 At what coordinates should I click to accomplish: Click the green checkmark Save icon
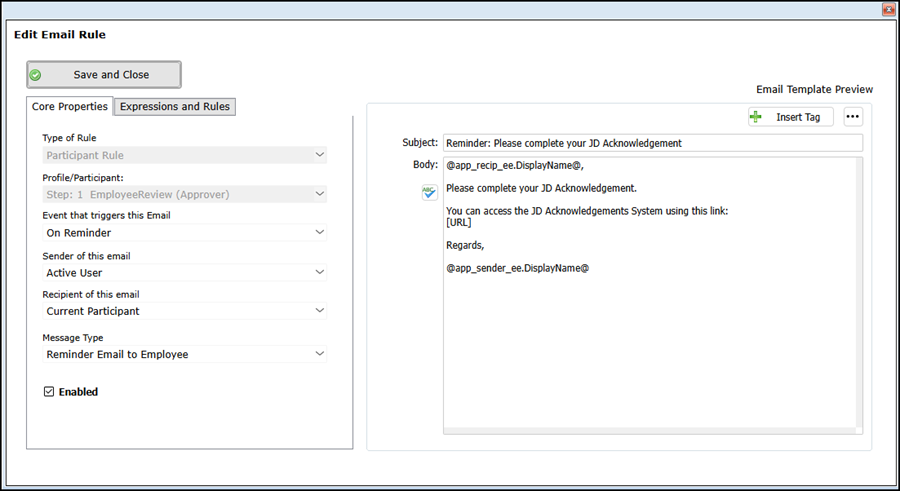pos(36,75)
